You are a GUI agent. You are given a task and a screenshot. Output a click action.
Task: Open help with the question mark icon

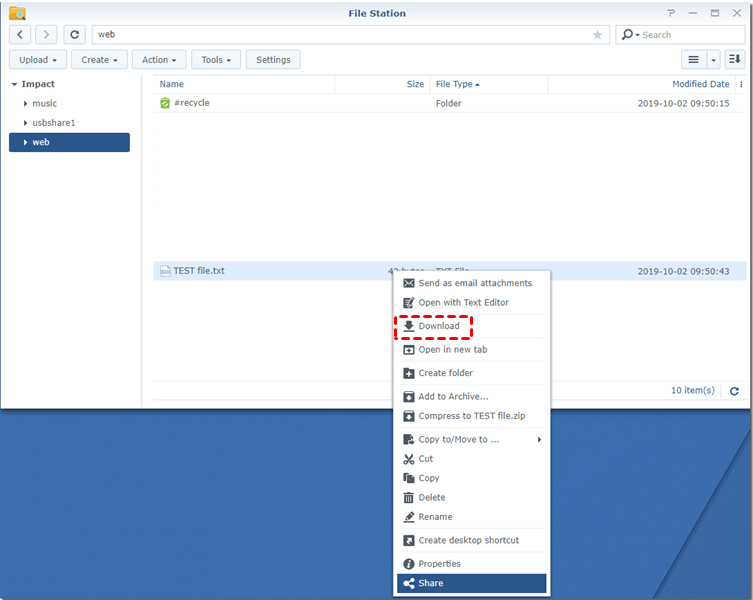(x=671, y=13)
